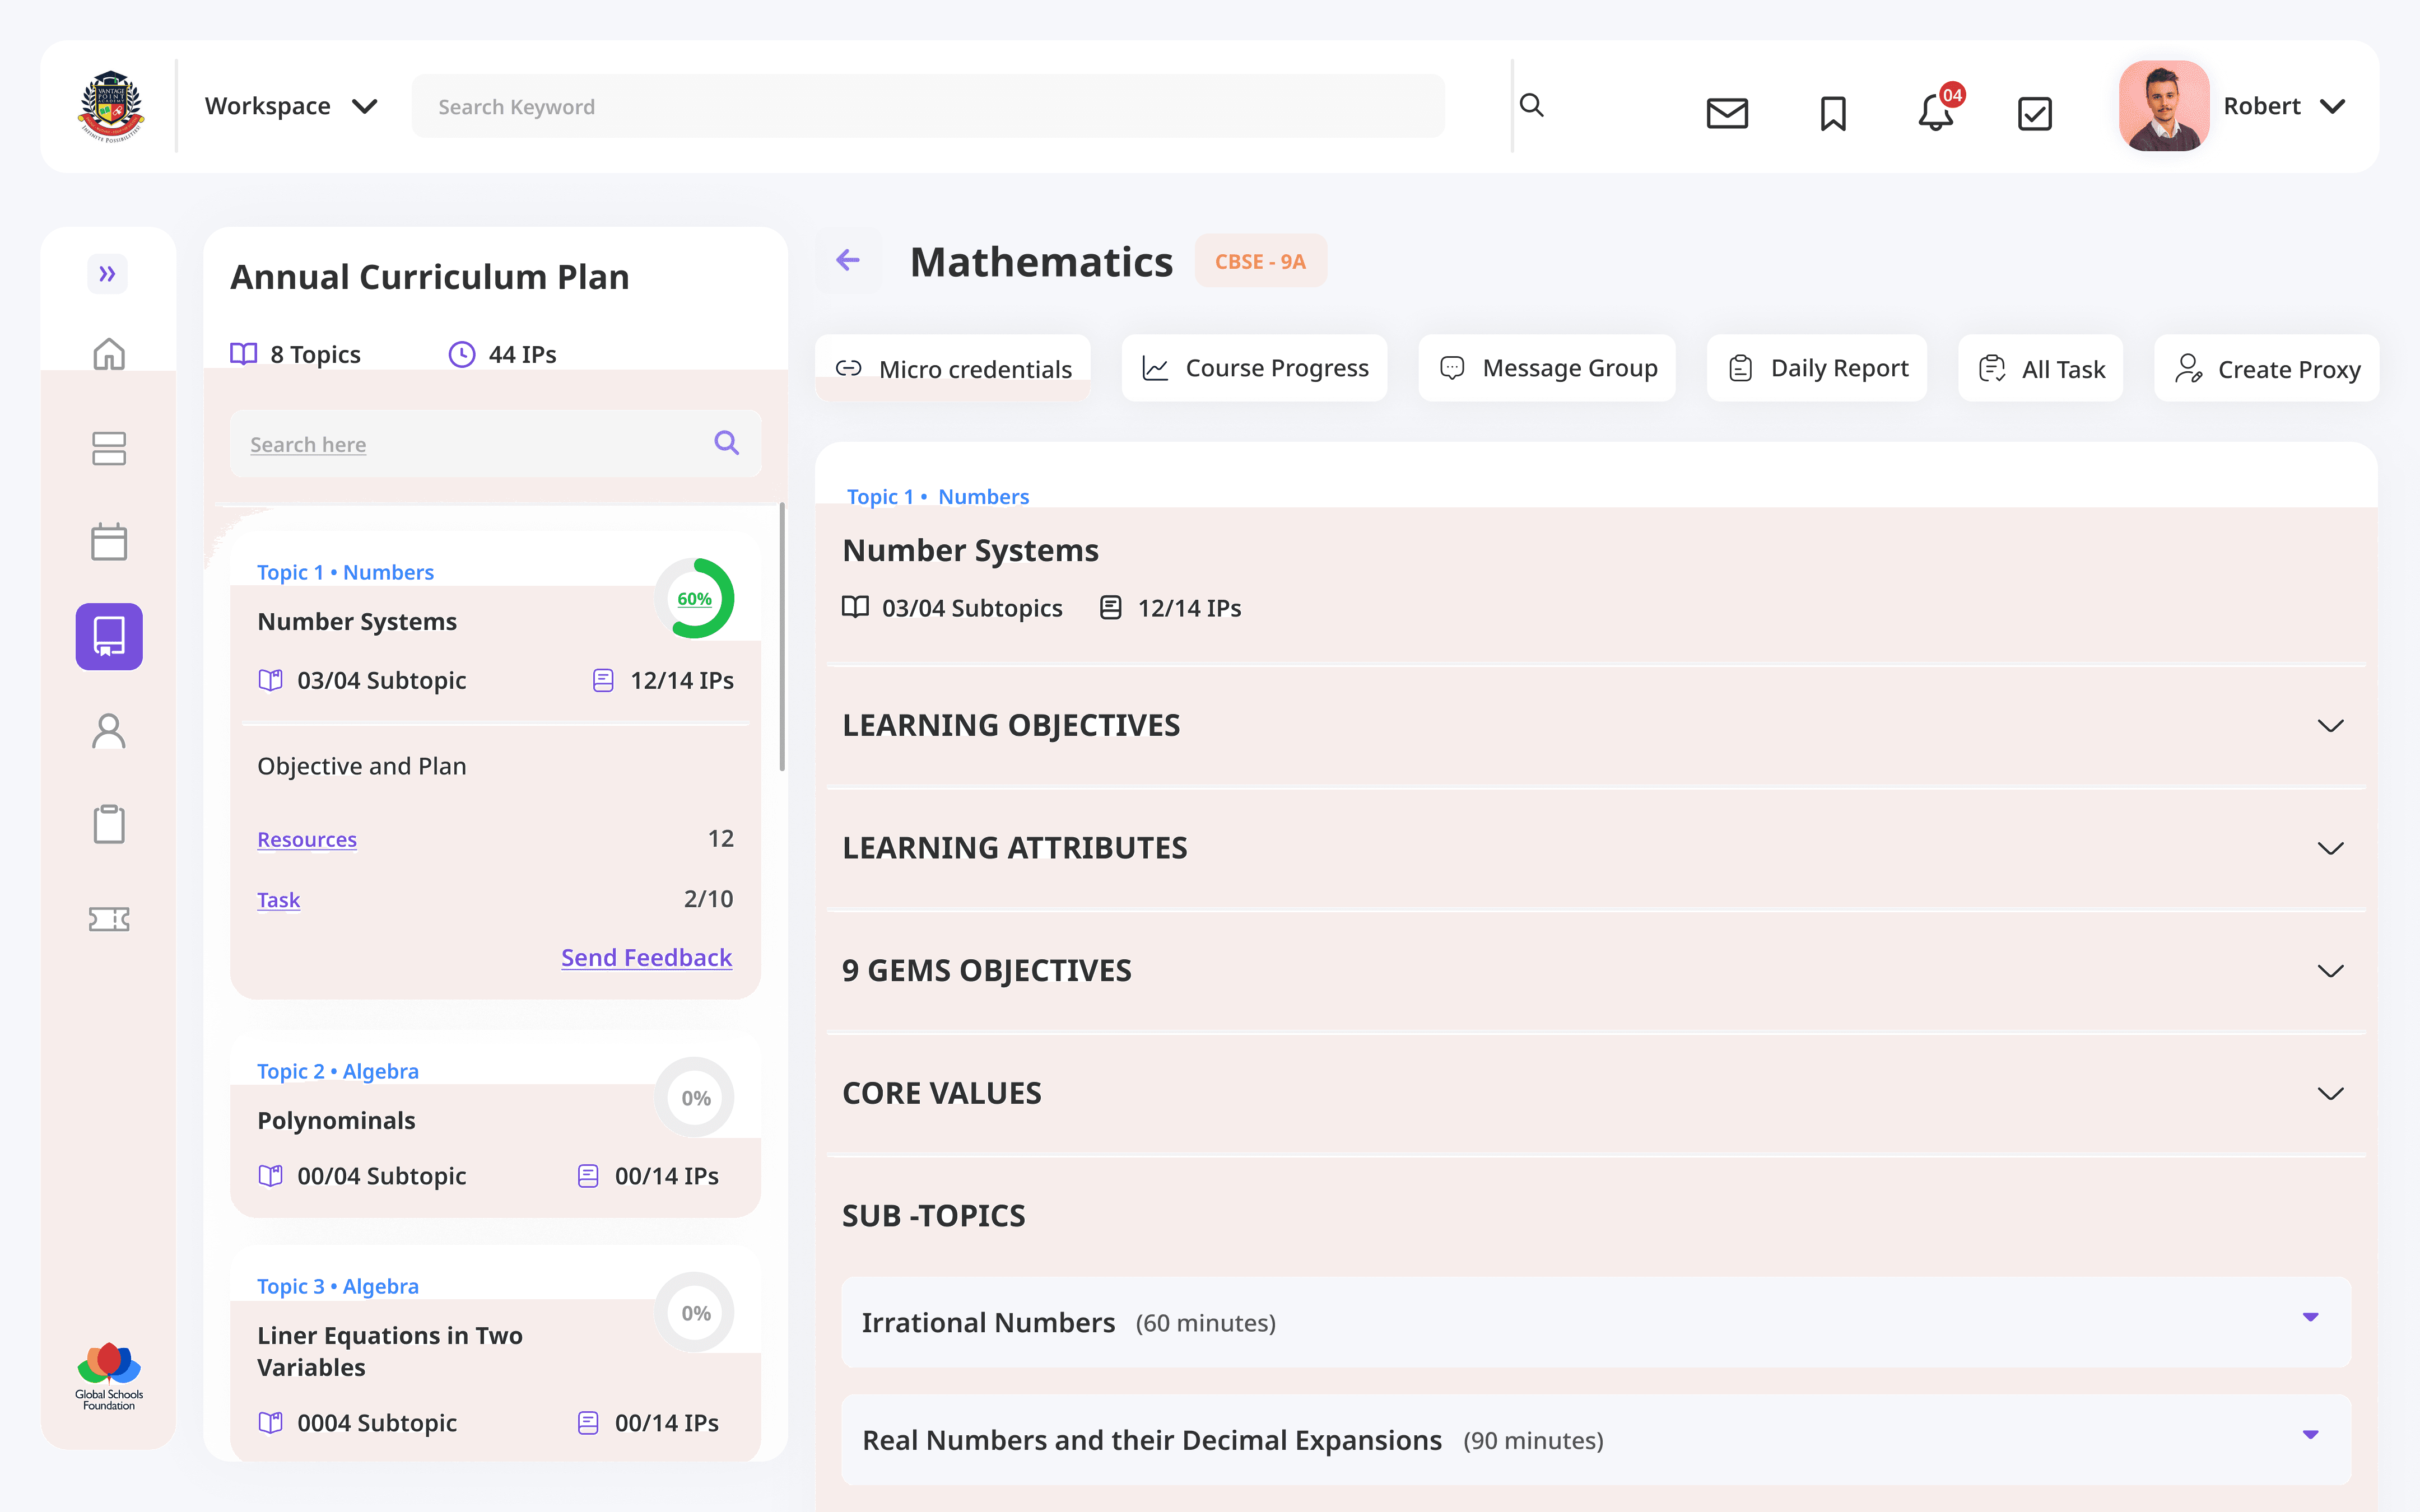
Task: Open the Daily Report tab
Action: [1817, 369]
